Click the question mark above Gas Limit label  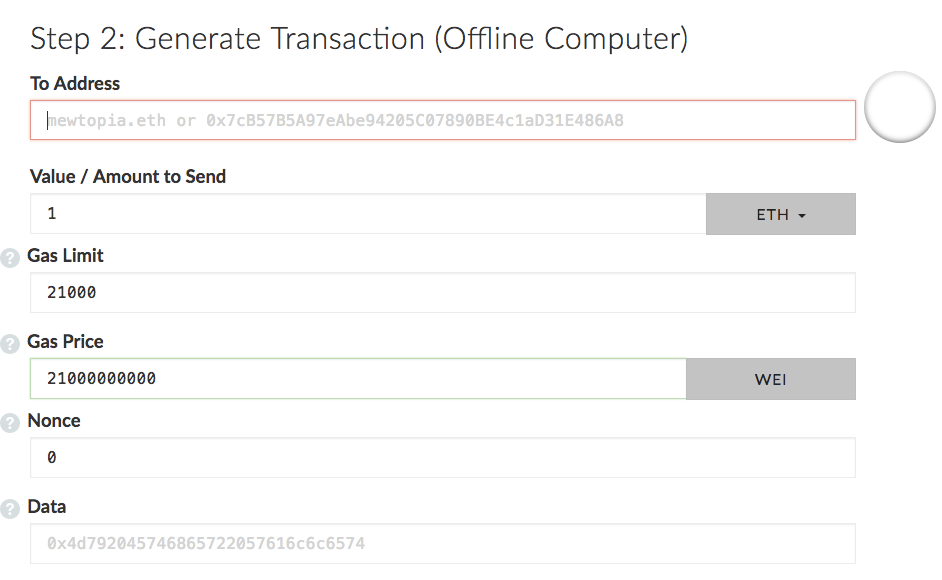10,257
